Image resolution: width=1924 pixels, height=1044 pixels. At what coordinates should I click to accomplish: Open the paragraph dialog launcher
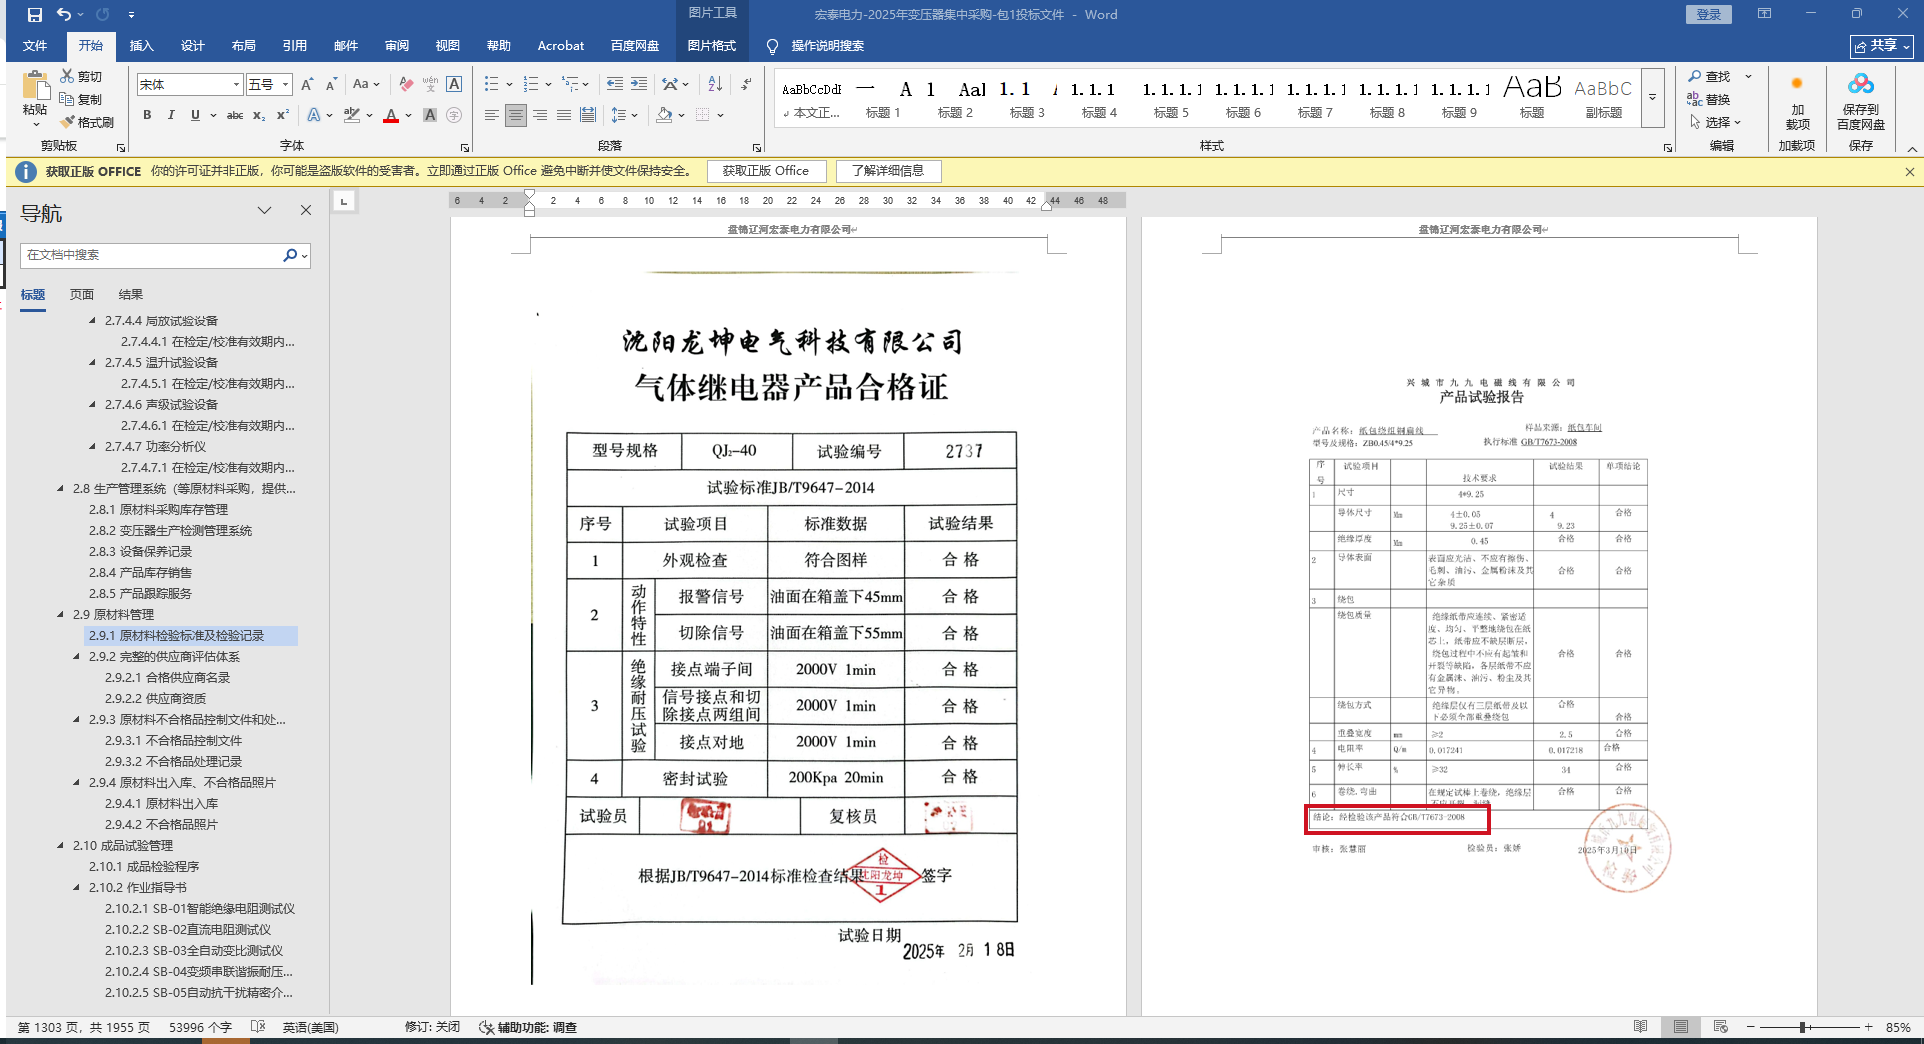(757, 147)
